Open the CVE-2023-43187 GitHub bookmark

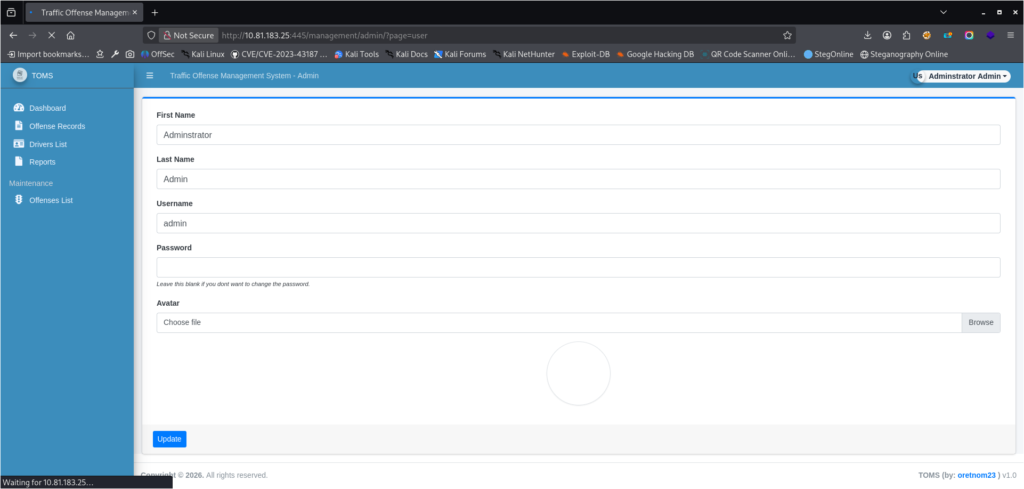(279, 54)
